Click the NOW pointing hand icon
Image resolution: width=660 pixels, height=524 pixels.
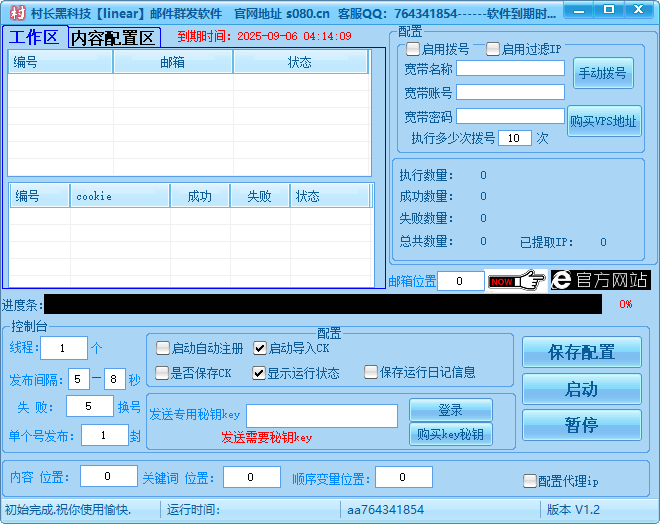click(x=516, y=281)
